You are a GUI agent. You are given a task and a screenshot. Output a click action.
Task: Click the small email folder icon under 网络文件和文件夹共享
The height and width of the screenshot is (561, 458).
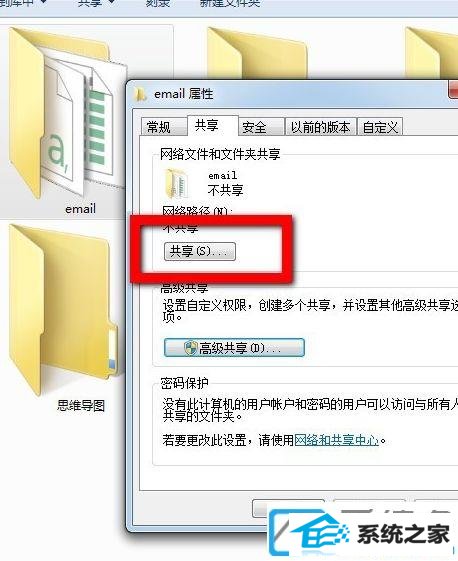coord(177,184)
